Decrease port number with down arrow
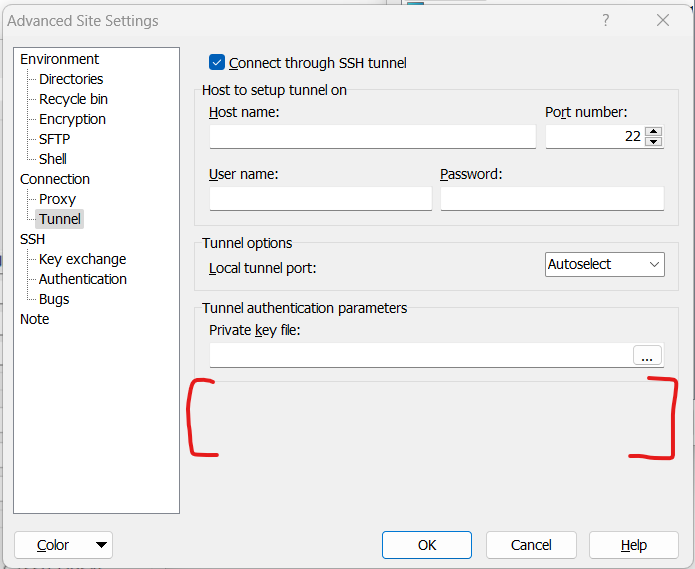The height and width of the screenshot is (569, 695). point(654,142)
